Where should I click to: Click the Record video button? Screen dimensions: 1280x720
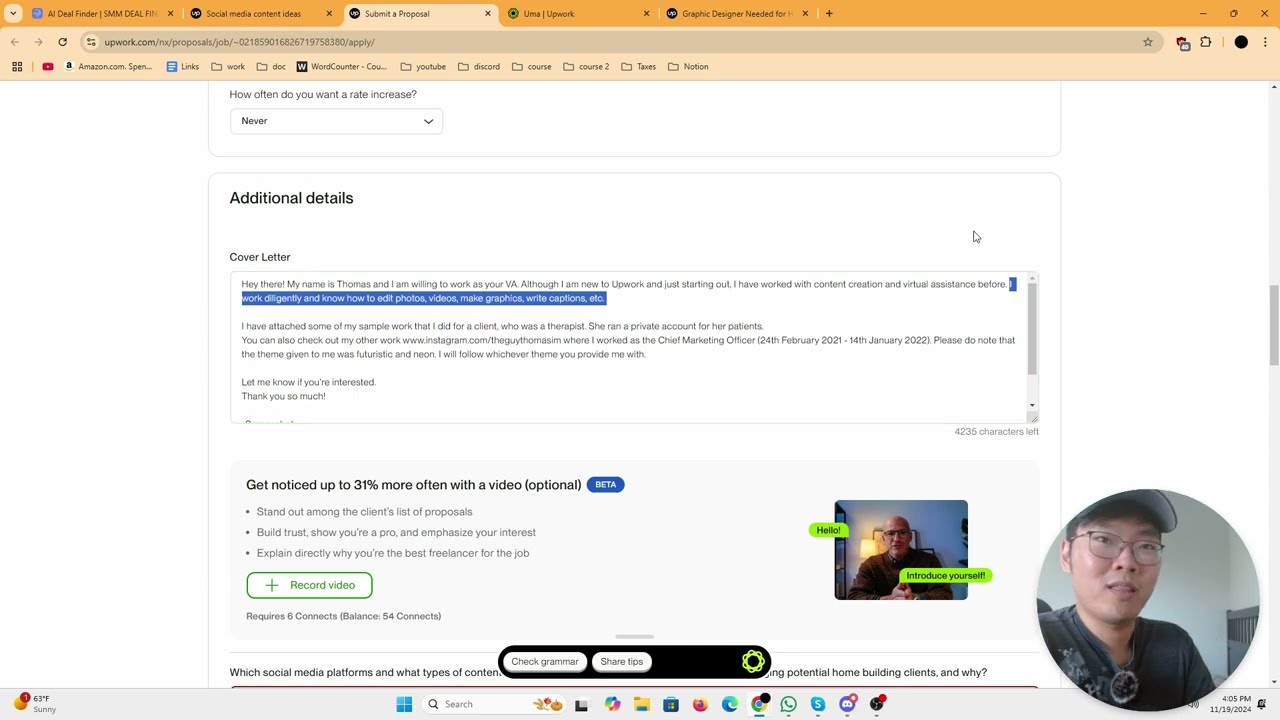pos(309,585)
